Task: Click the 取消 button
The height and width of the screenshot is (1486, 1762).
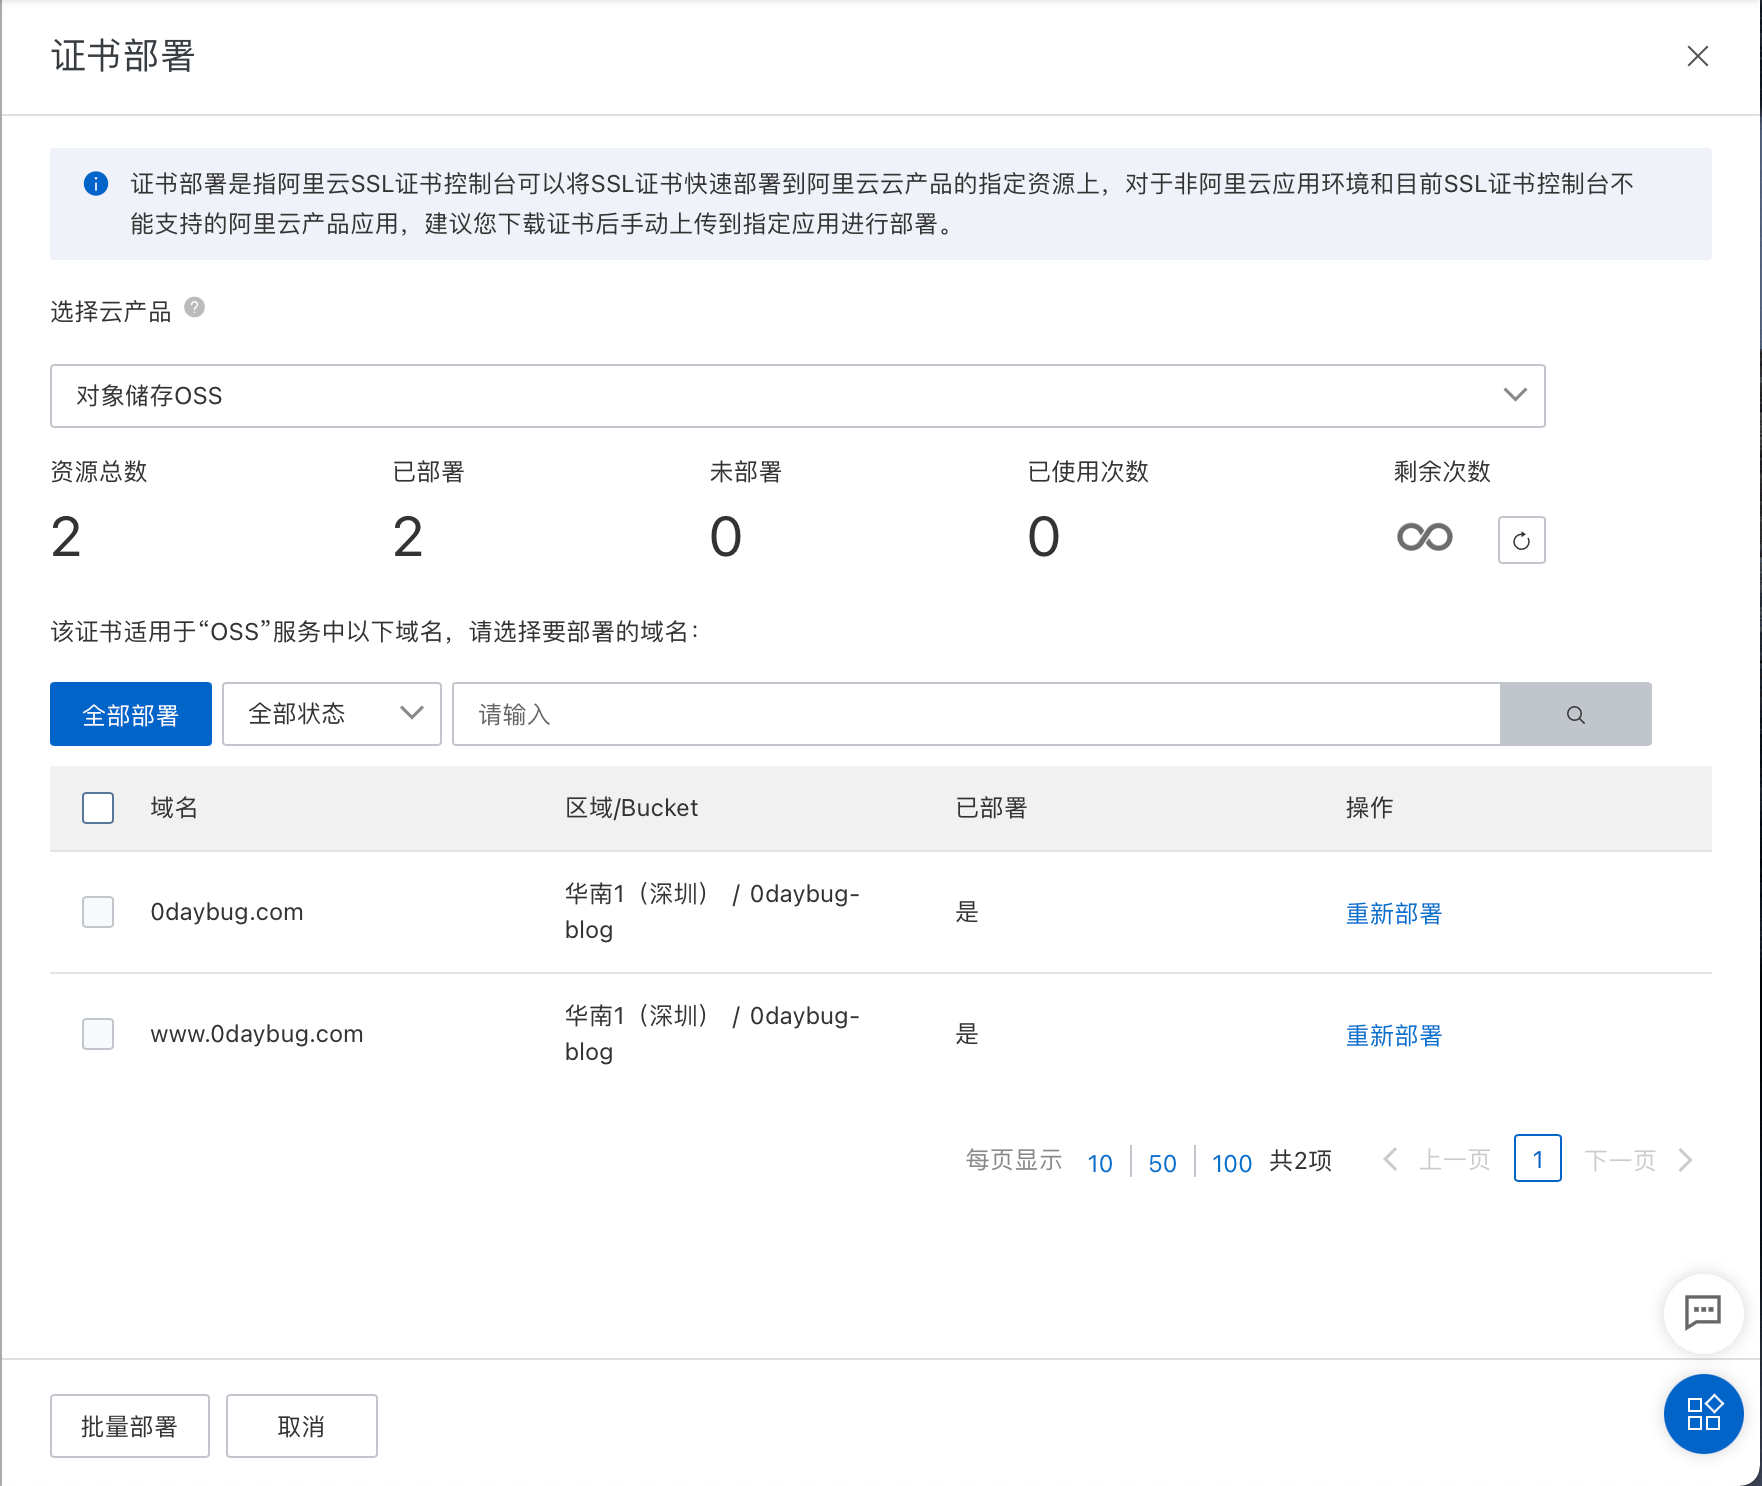Action: tap(302, 1426)
